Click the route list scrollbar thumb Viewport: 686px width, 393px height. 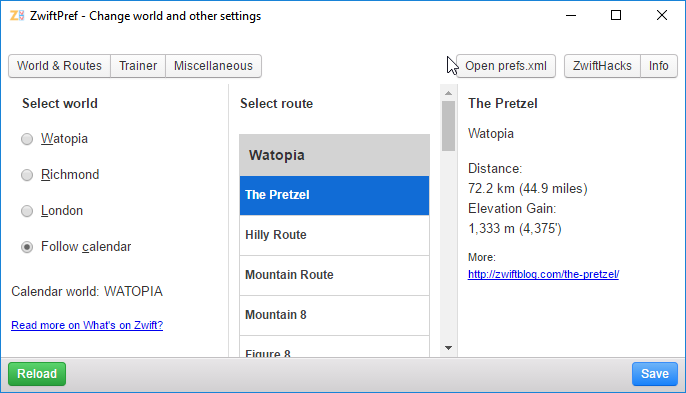point(448,126)
